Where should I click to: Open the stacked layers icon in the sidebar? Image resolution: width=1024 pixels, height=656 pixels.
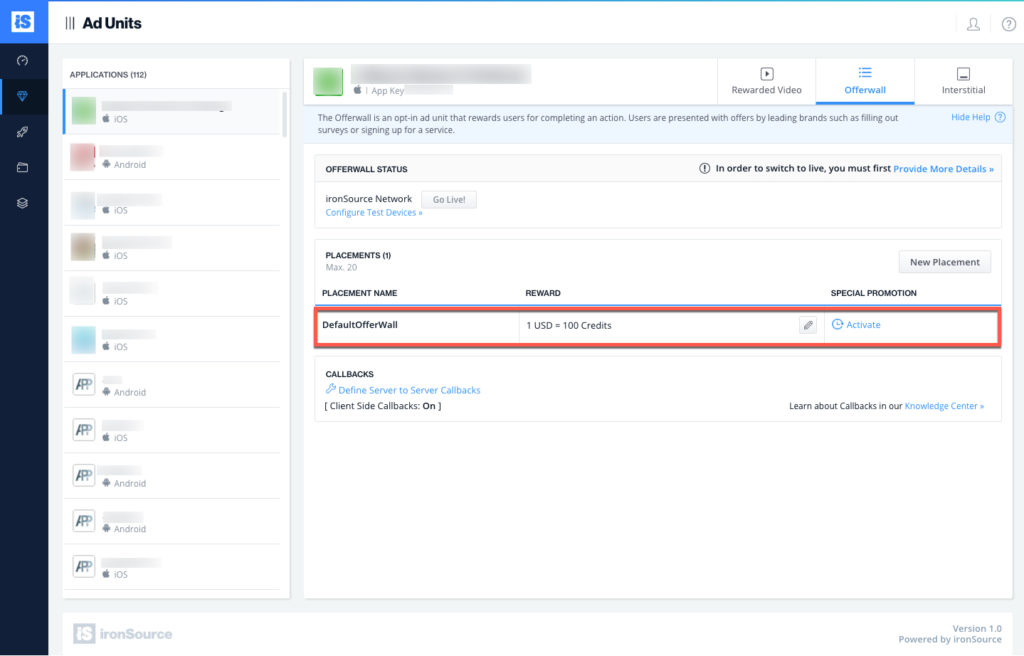[23, 203]
